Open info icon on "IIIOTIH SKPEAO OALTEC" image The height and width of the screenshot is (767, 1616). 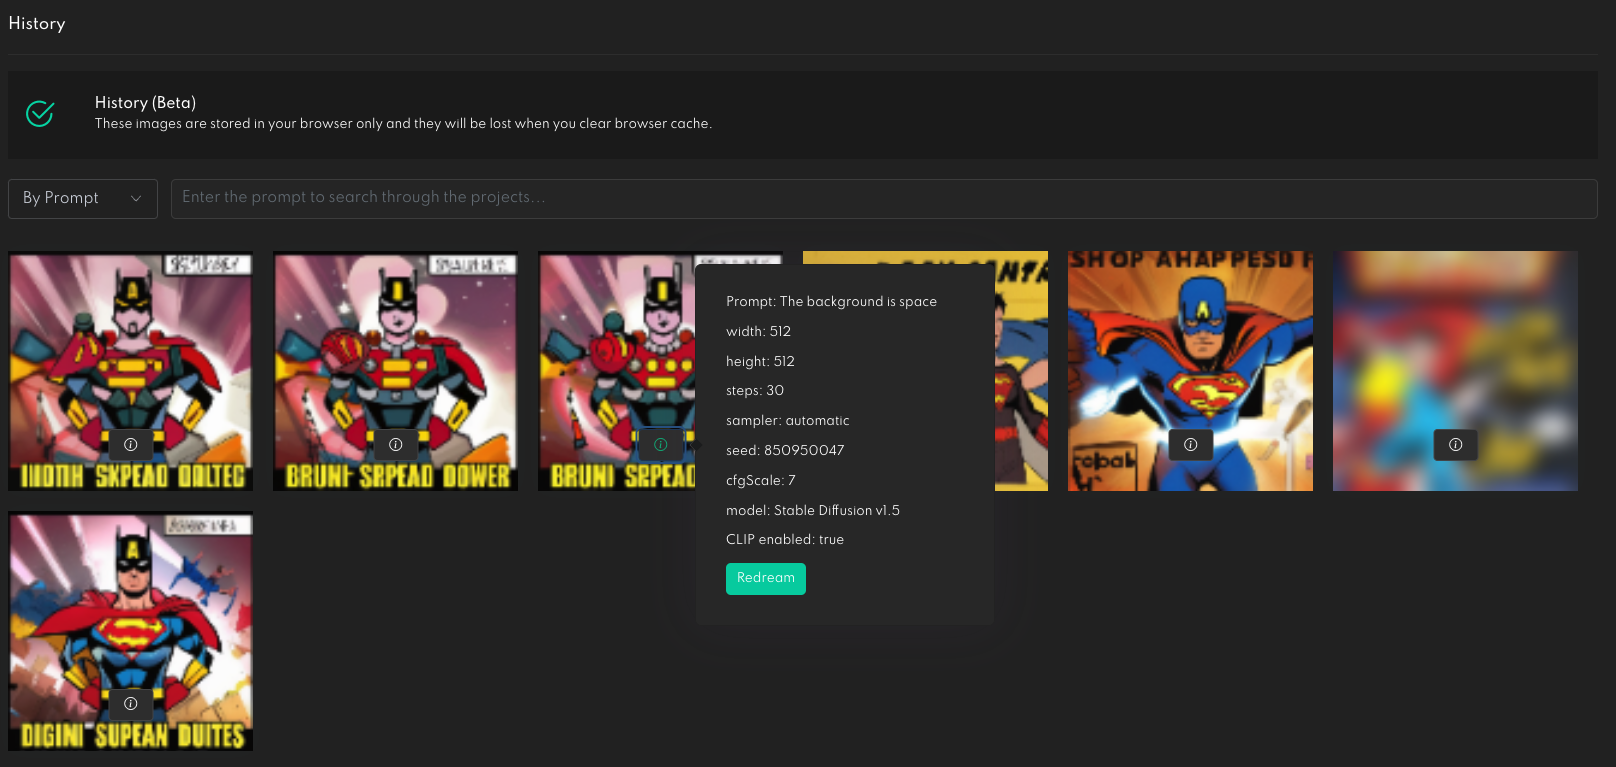click(x=131, y=444)
